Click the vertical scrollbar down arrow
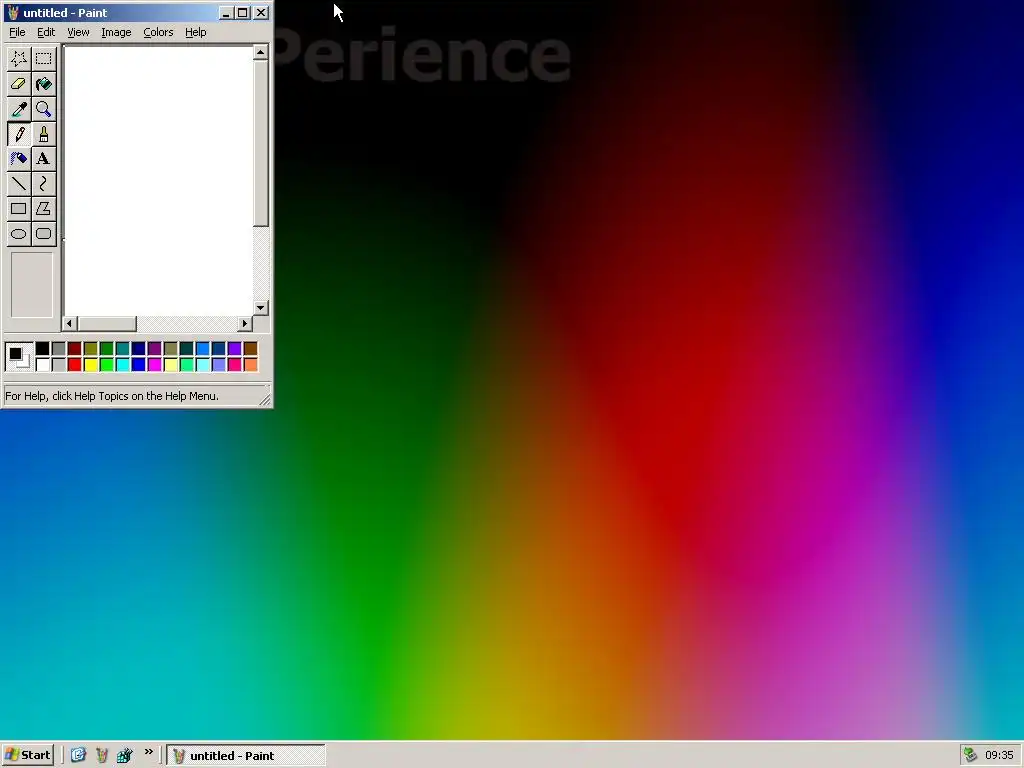Viewport: 1024px width, 768px height. (x=261, y=308)
